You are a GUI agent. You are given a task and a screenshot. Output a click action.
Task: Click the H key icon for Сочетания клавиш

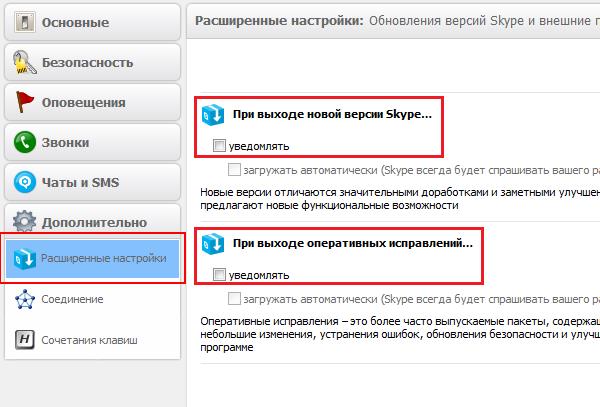point(25,340)
